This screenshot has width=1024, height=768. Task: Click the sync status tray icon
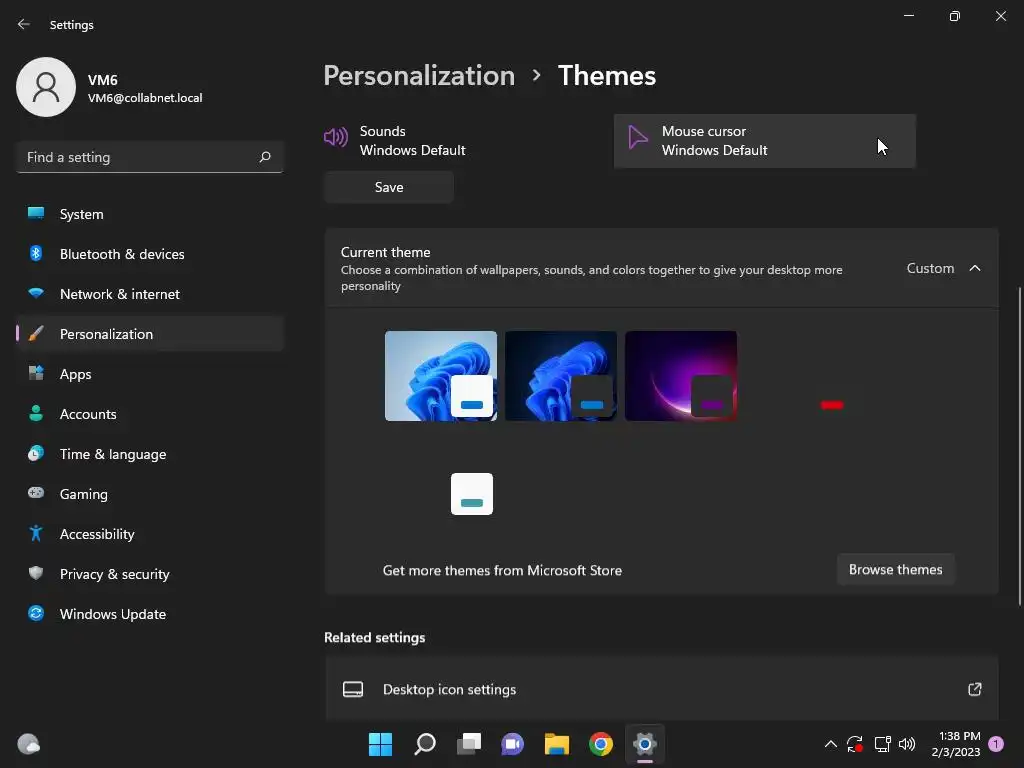coord(855,744)
